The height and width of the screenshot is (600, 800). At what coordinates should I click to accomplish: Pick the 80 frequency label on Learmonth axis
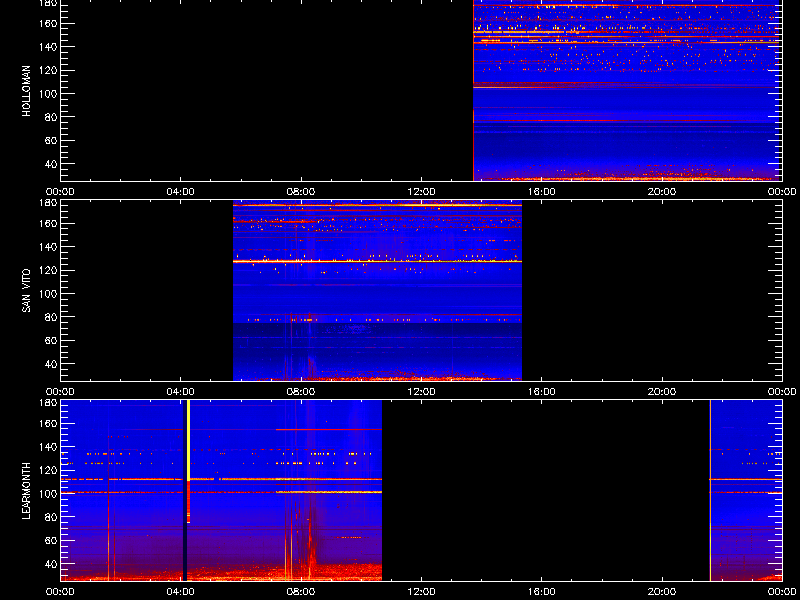[51, 517]
